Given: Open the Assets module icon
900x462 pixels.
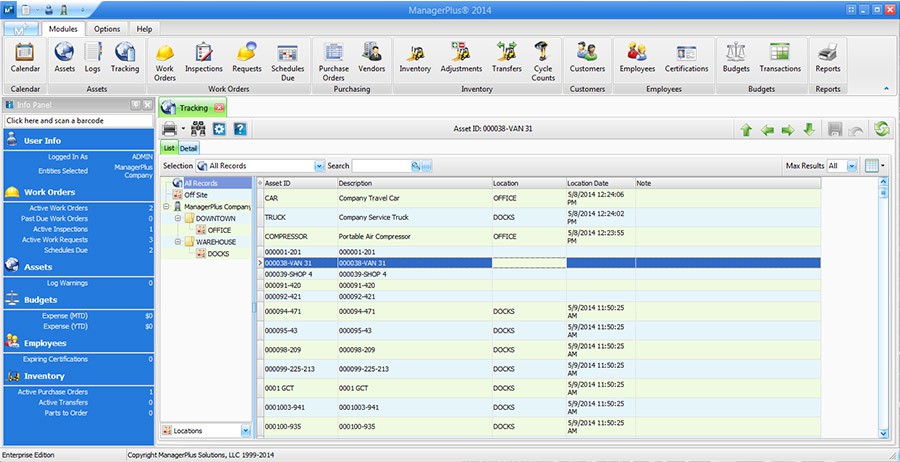Looking at the screenshot, I should 64,59.
